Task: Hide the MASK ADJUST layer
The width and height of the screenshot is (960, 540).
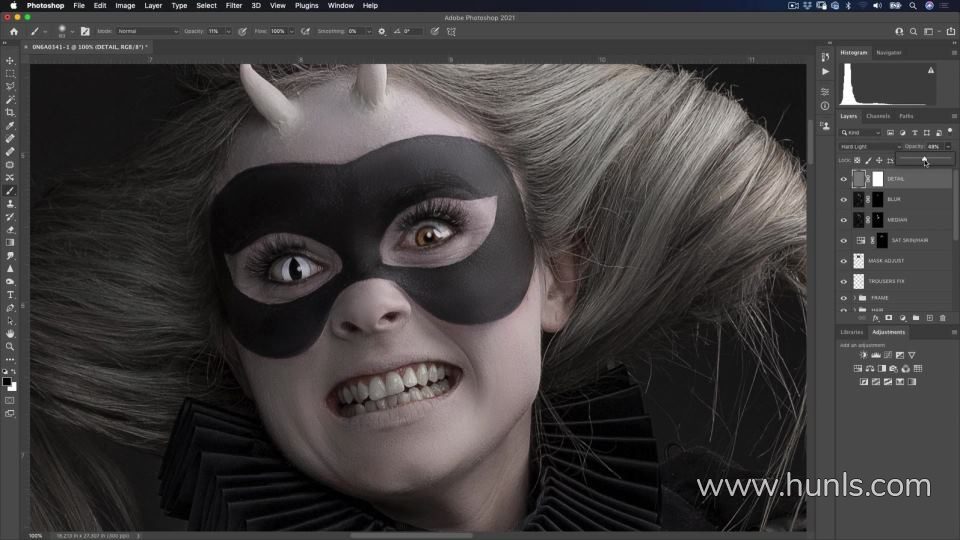Action: tap(843, 261)
